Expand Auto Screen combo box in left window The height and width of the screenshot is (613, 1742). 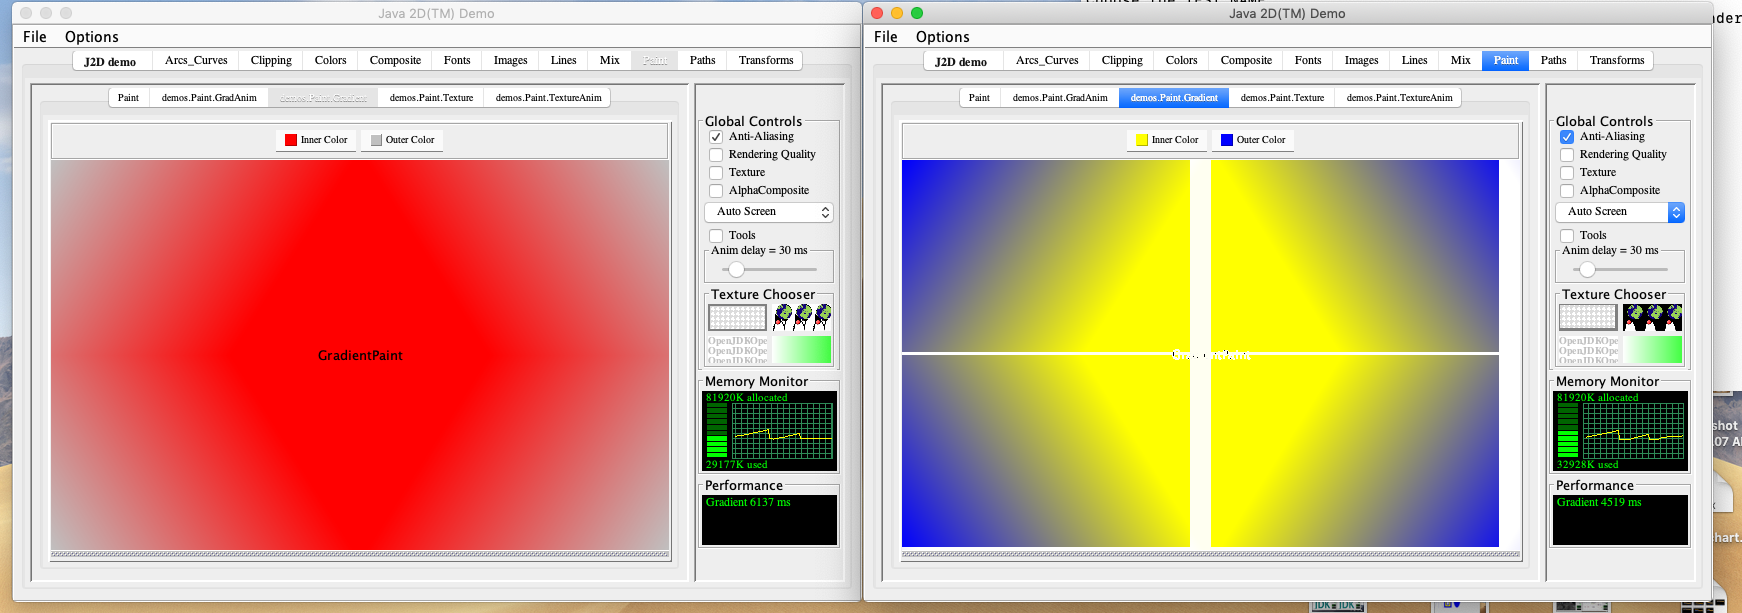[768, 212]
